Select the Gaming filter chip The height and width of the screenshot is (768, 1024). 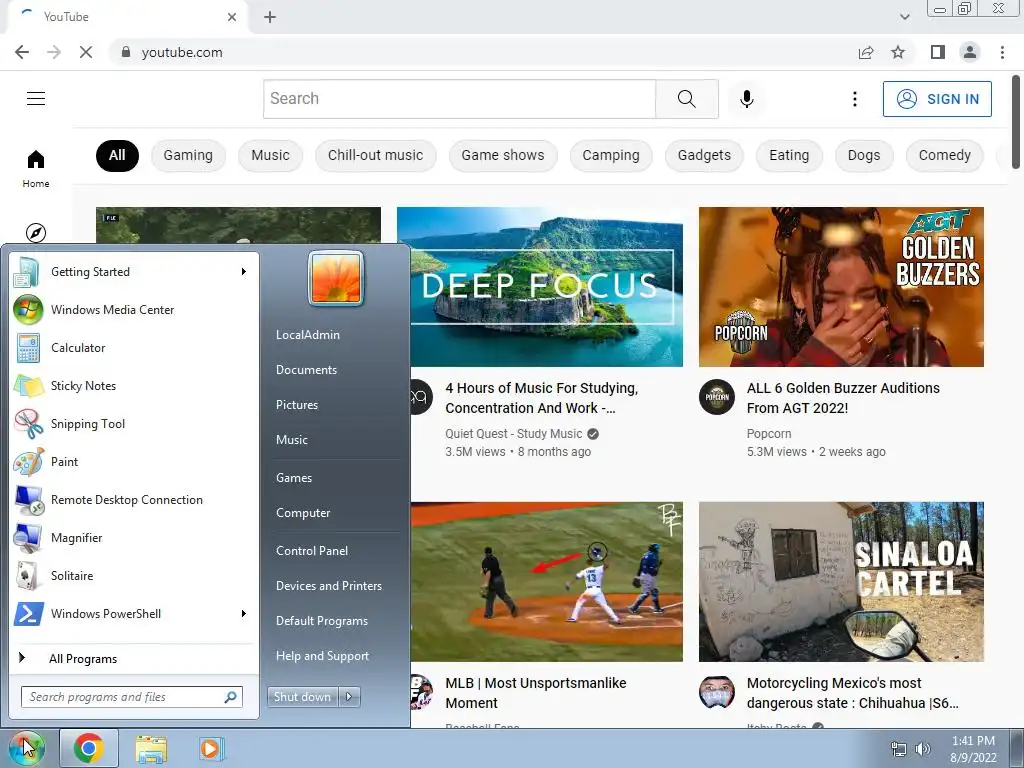pos(188,155)
